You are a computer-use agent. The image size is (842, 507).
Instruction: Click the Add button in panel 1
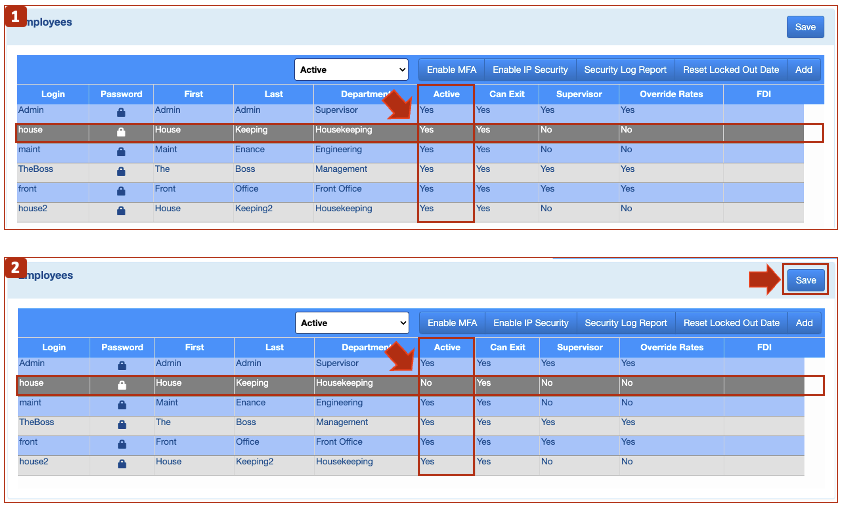click(803, 70)
